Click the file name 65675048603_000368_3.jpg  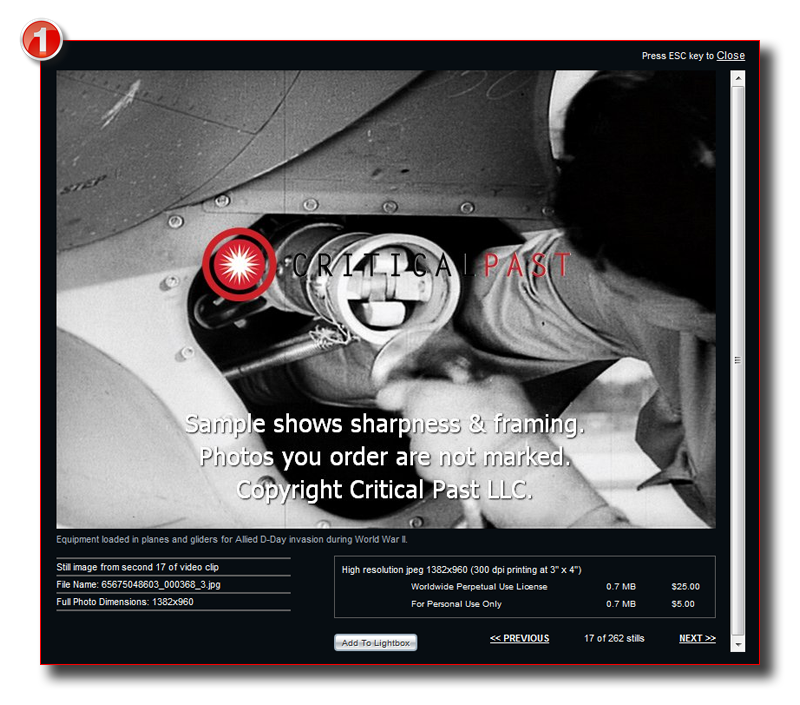tap(161, 585)
